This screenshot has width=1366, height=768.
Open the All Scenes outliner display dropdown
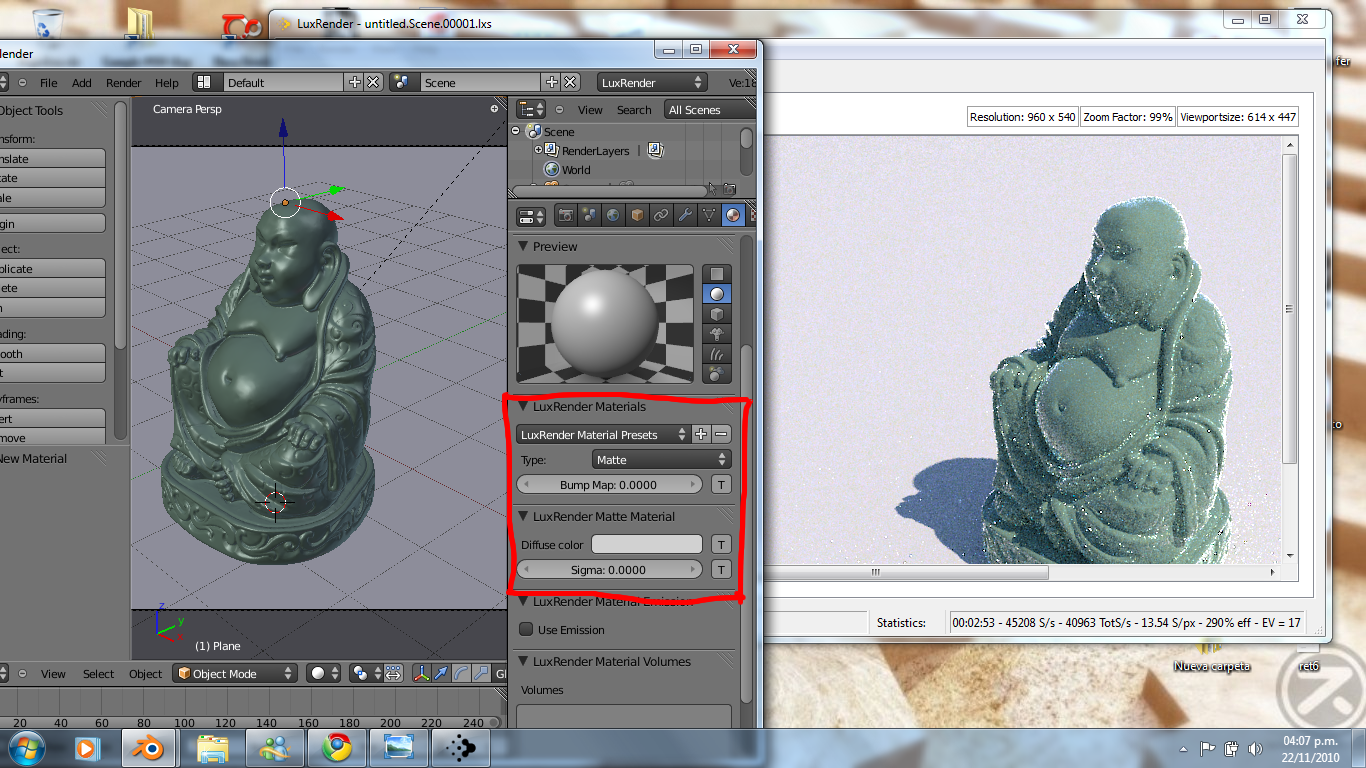coord(709,110)
